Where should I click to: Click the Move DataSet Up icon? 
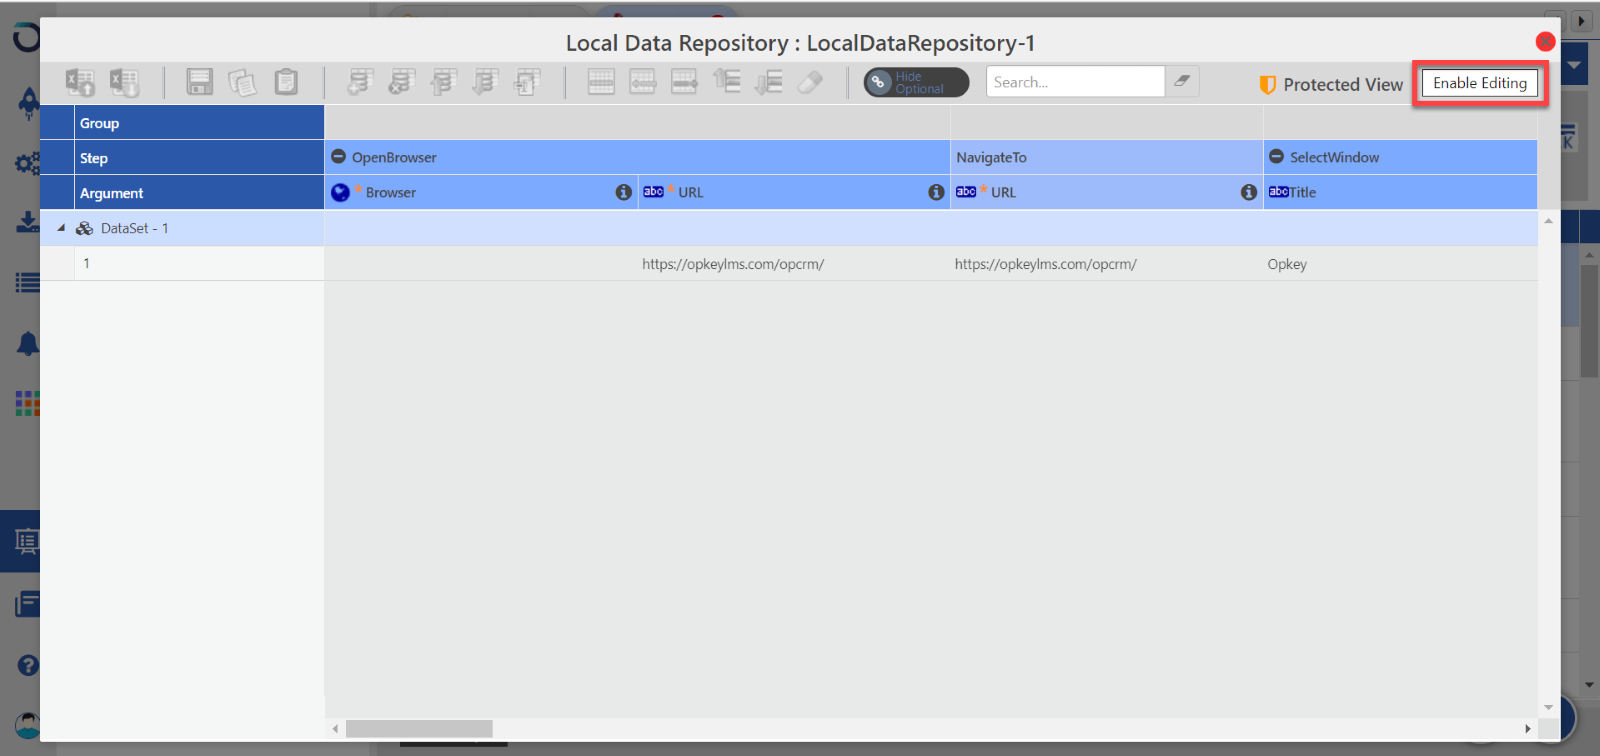coord(443,82)
